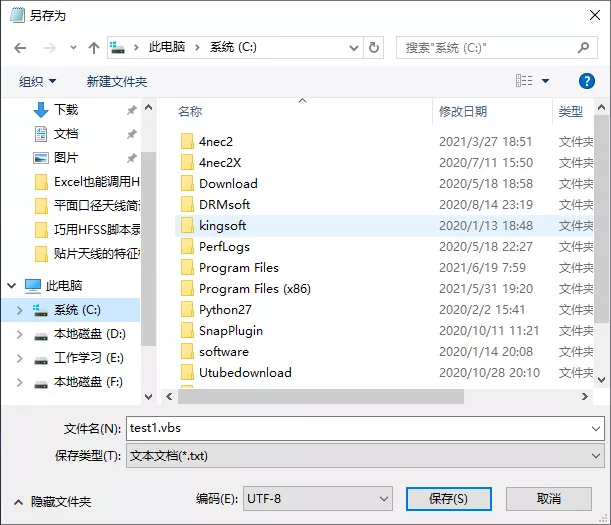
Task: Click the forward navigation arrow
Action: click(49, 48)
